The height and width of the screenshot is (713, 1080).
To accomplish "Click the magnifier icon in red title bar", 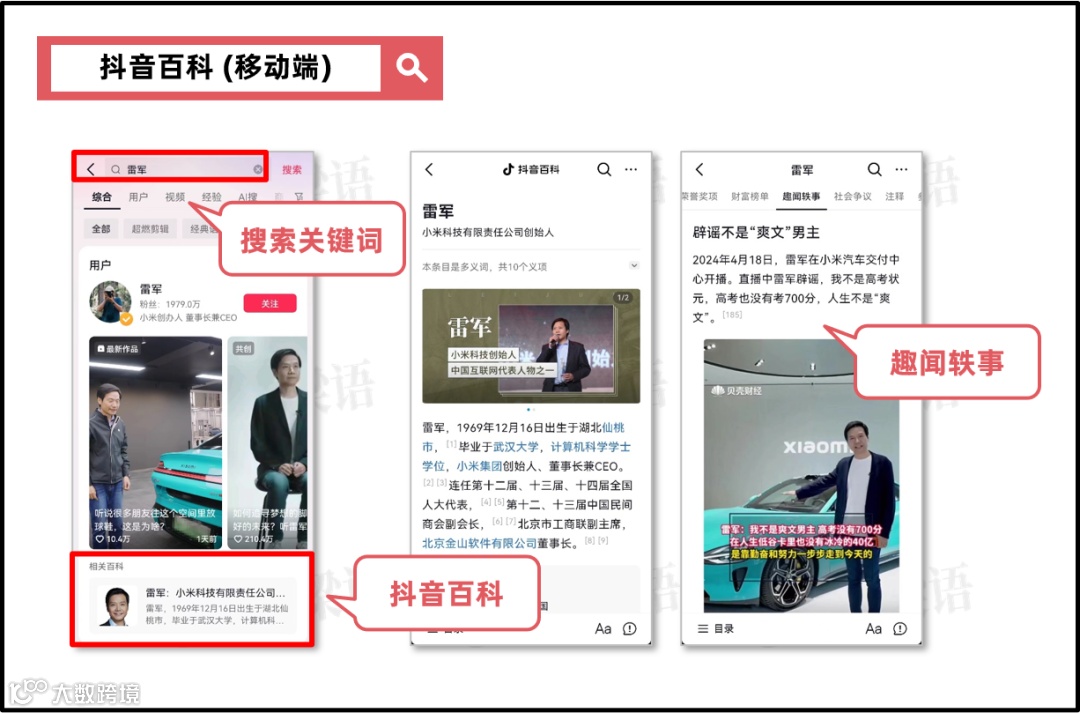I will coord(411,68).
